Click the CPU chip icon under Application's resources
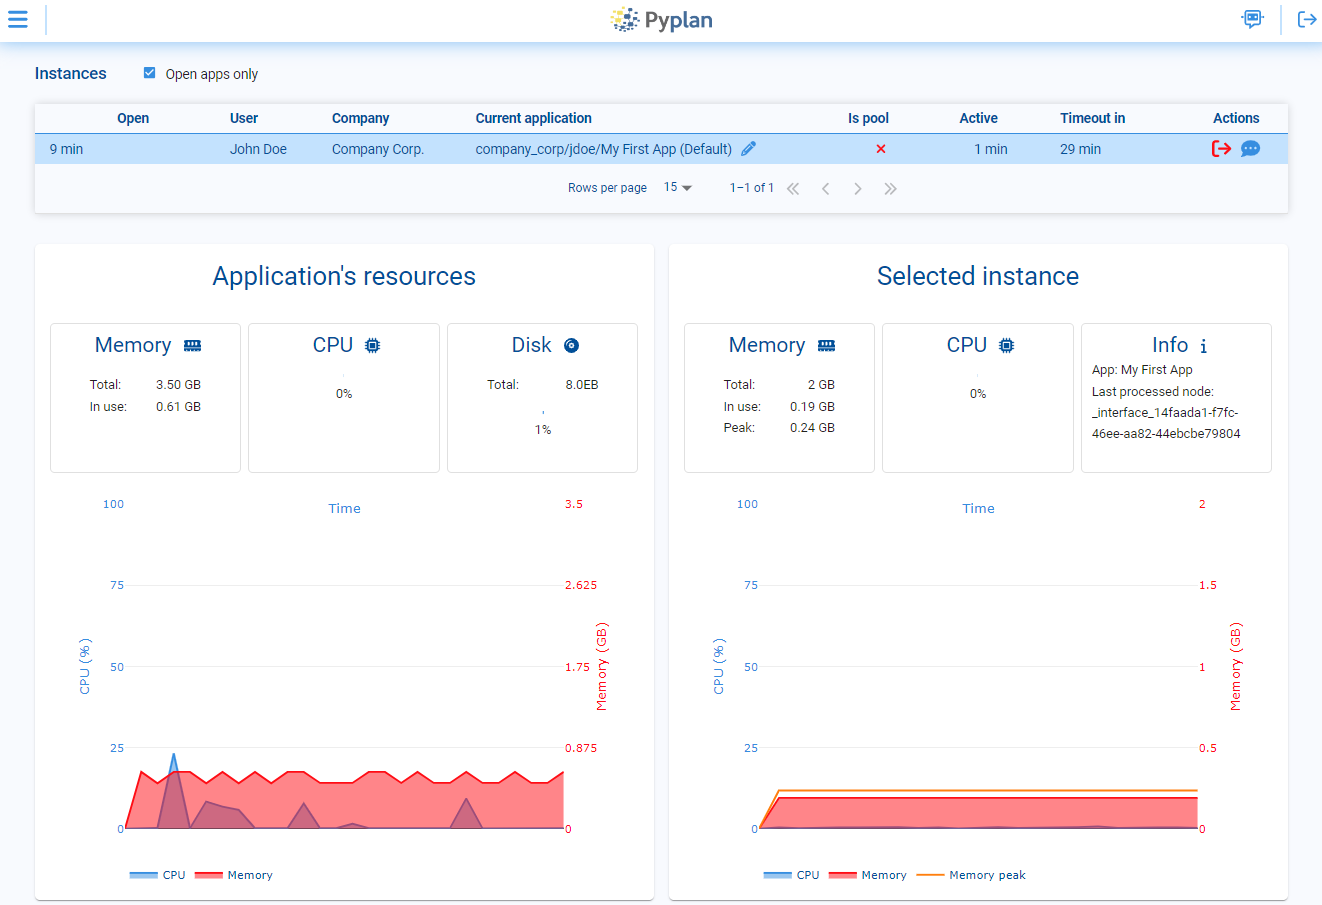 point(373,344)
